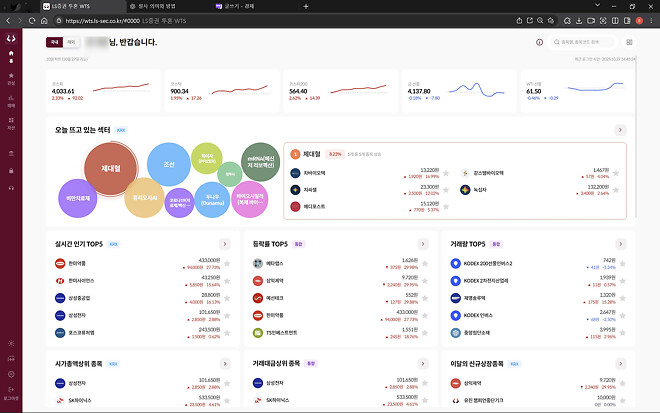The image size is (660, 413).
Task: Reload the page with browser refresh icon
Action: 32,20
